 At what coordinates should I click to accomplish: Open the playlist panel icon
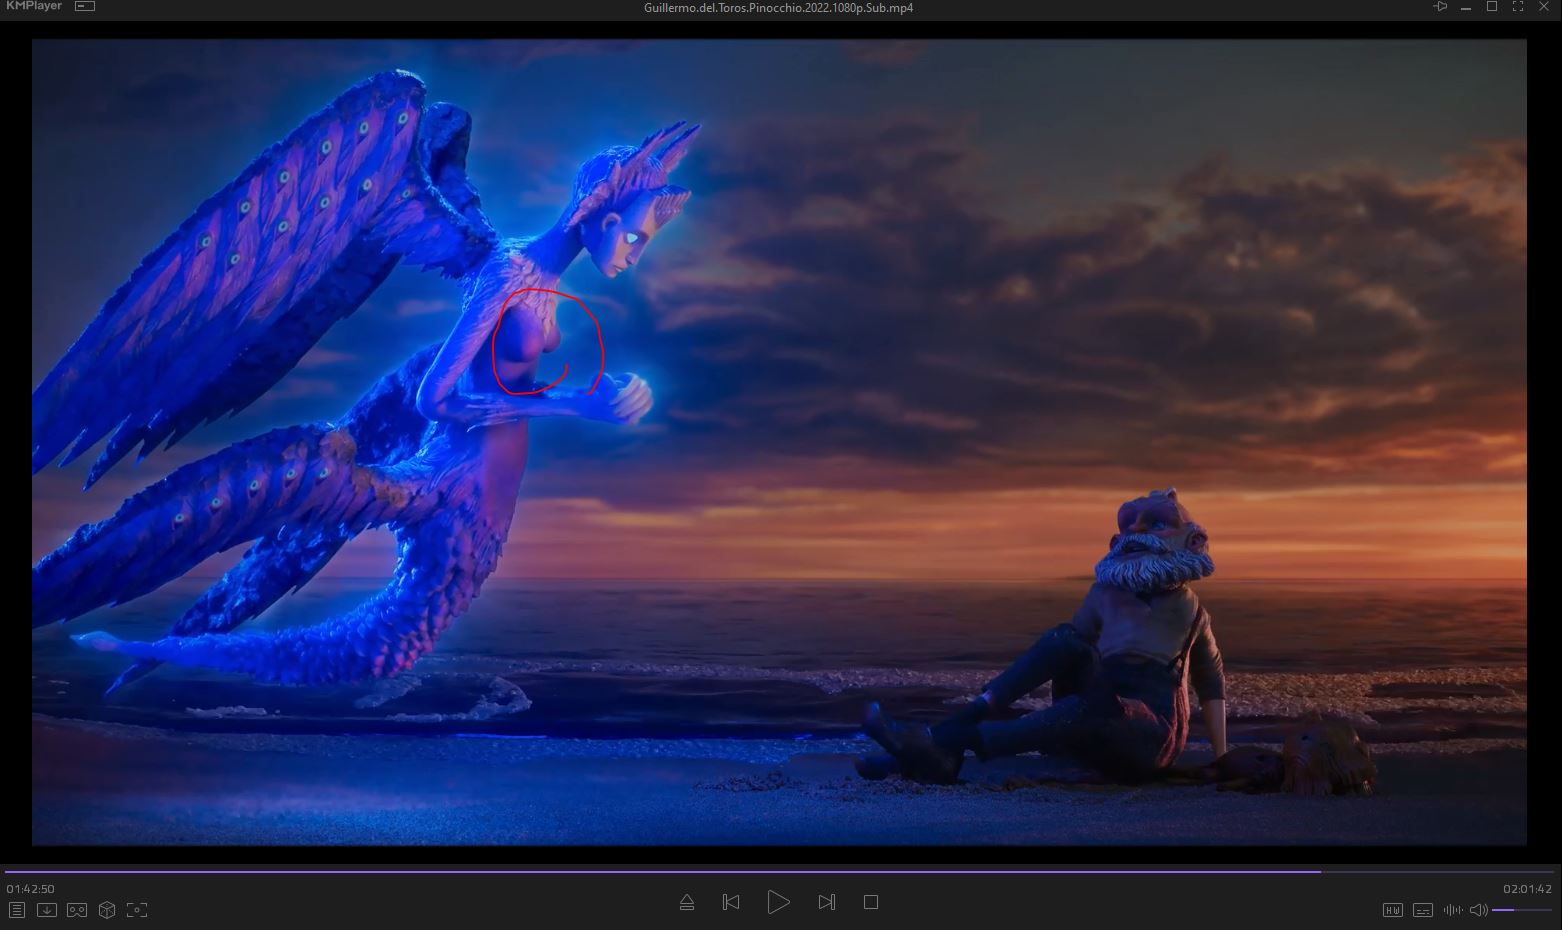pyautogui.click(x=17, y=910)
